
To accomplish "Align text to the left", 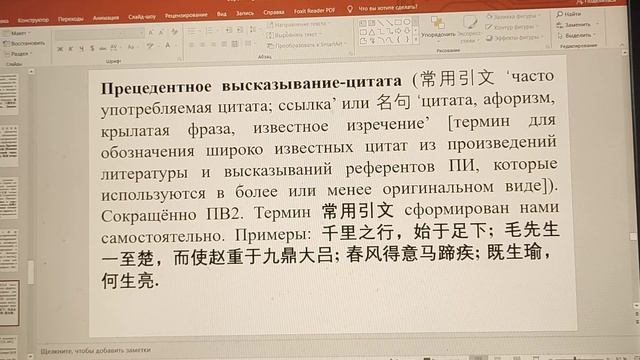I will 192,45.
